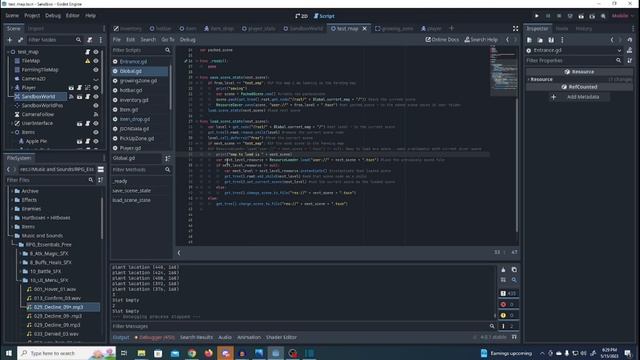640x360 pixels.
Task: Toggle distraction-free mode icon
Action: 516,29
